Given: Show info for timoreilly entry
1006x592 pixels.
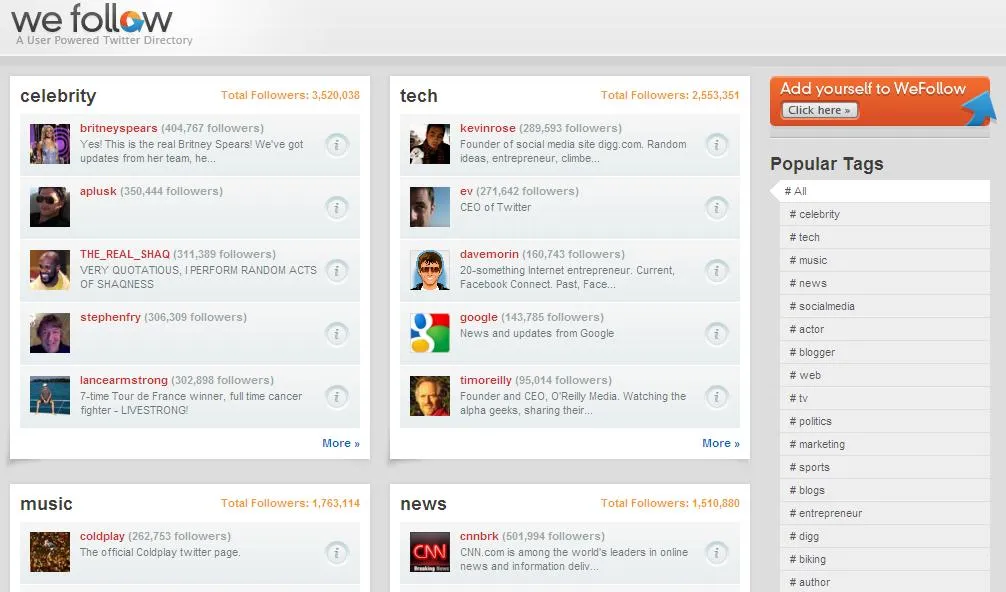Looking at the screenshot, I should (x=716, y=396).
